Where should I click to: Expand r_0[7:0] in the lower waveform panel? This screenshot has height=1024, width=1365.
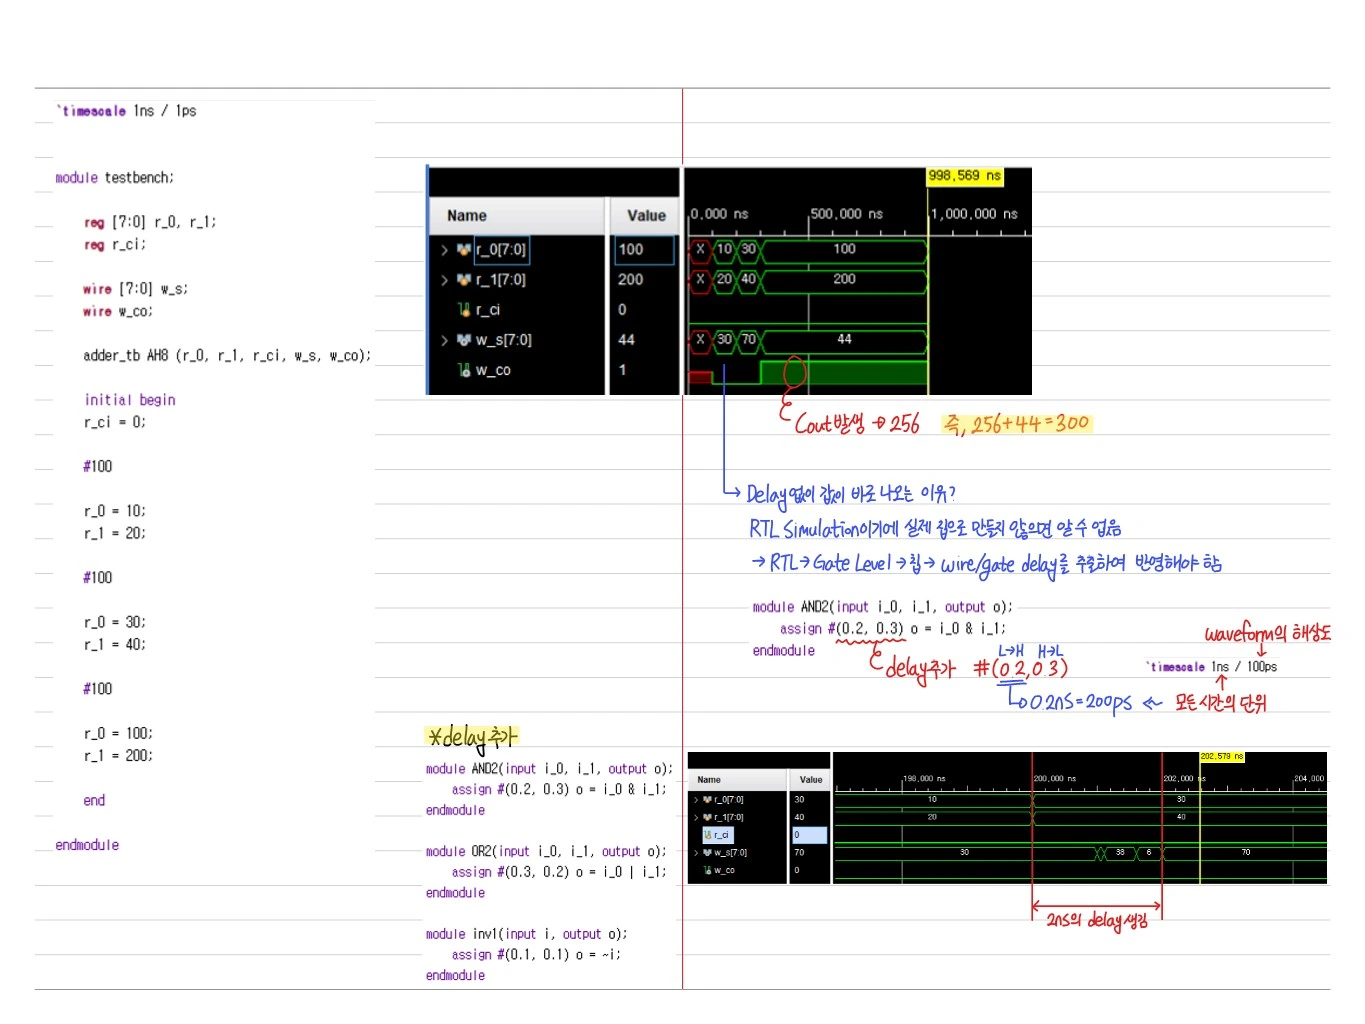point(696,800)
